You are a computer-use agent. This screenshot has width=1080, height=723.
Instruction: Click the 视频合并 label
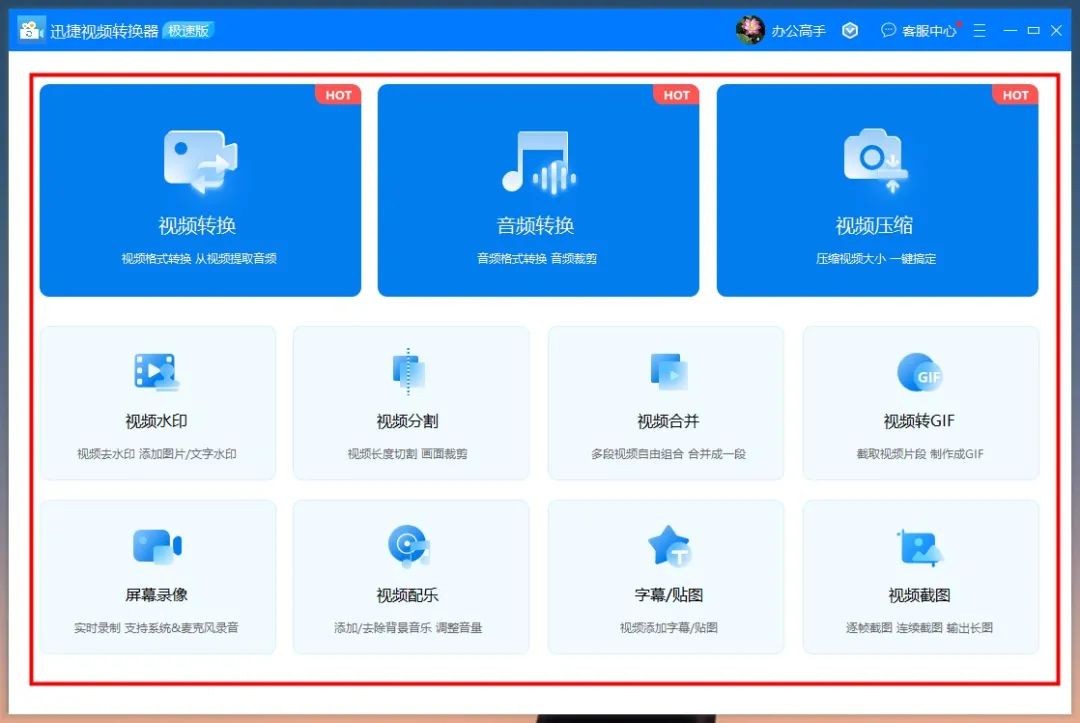coord(668,421)
